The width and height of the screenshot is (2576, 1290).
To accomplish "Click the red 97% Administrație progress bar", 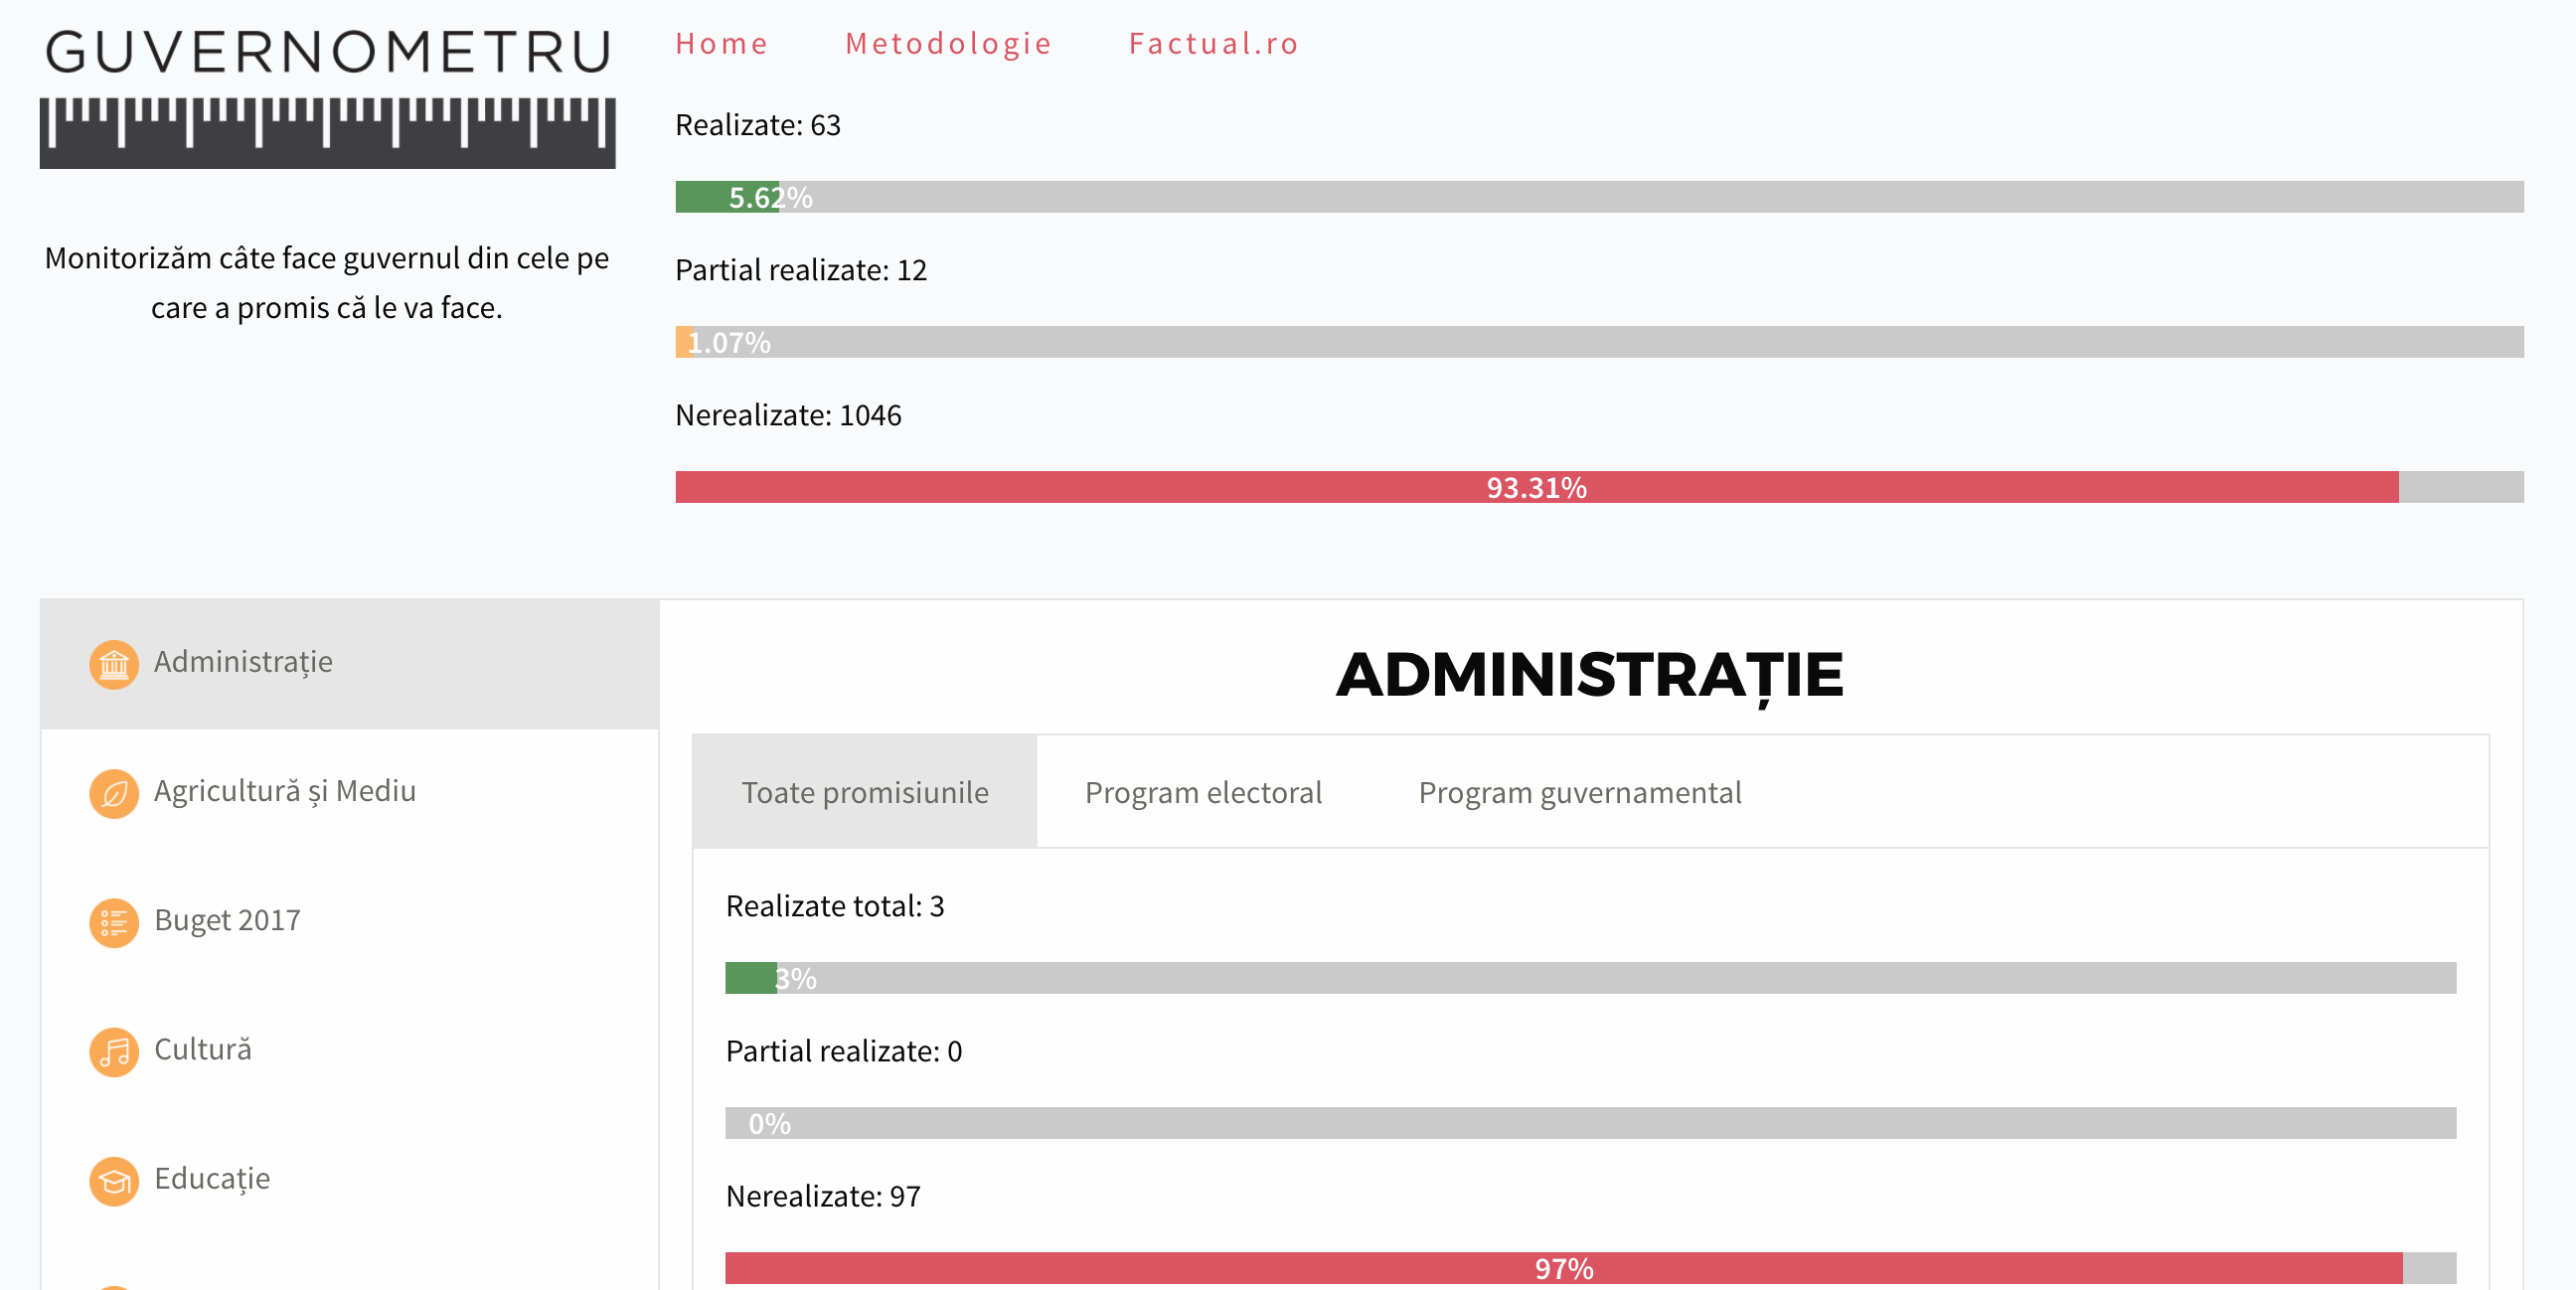I will click(x=1563, y=1268).
